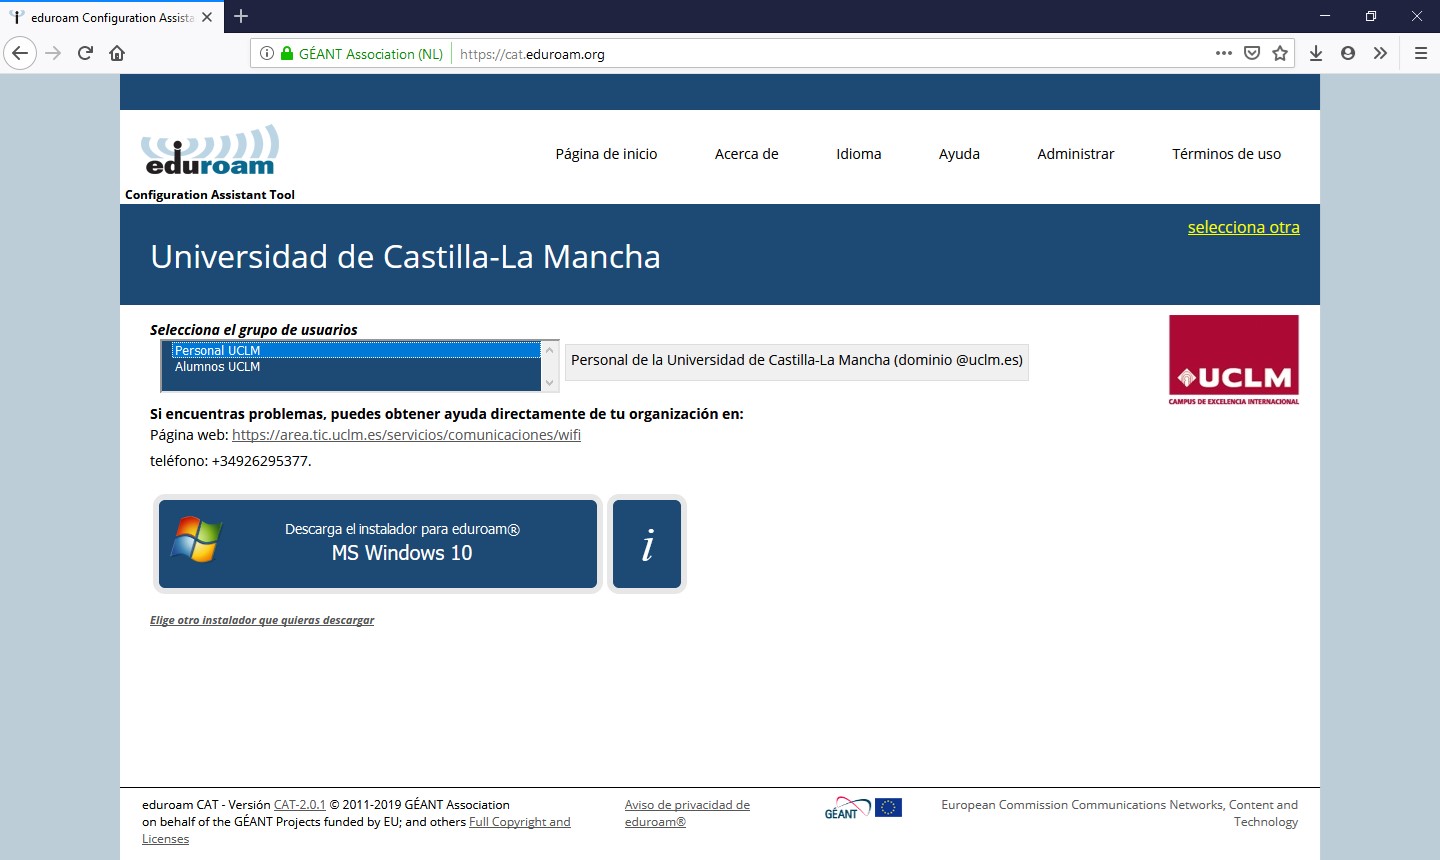Screen dimensions: 1440x860
Task: Click 'Elige otro instalador que quieras descargar'
Action: point(262,620)
